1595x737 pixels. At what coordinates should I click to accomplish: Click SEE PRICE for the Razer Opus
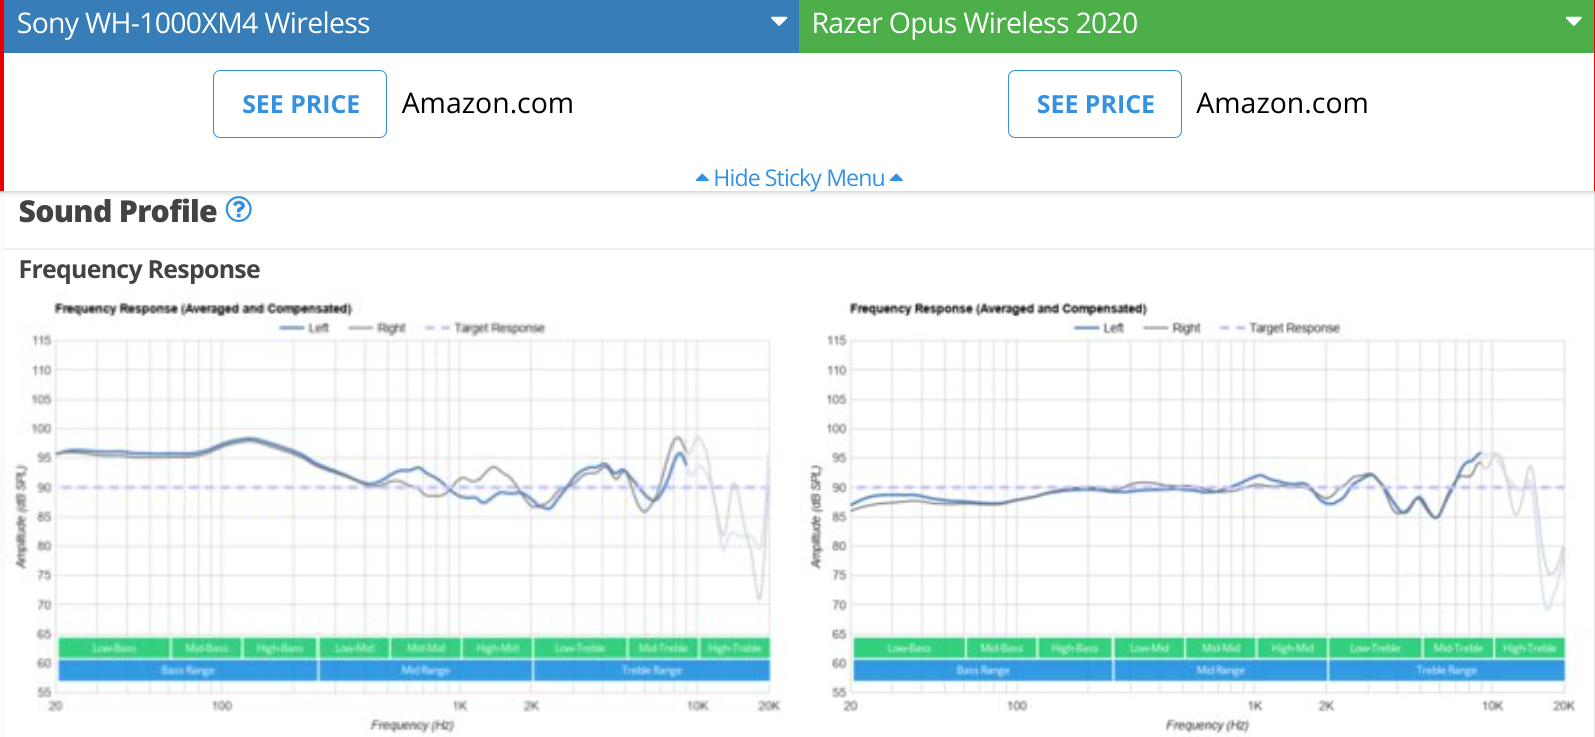pos(1094,103)
